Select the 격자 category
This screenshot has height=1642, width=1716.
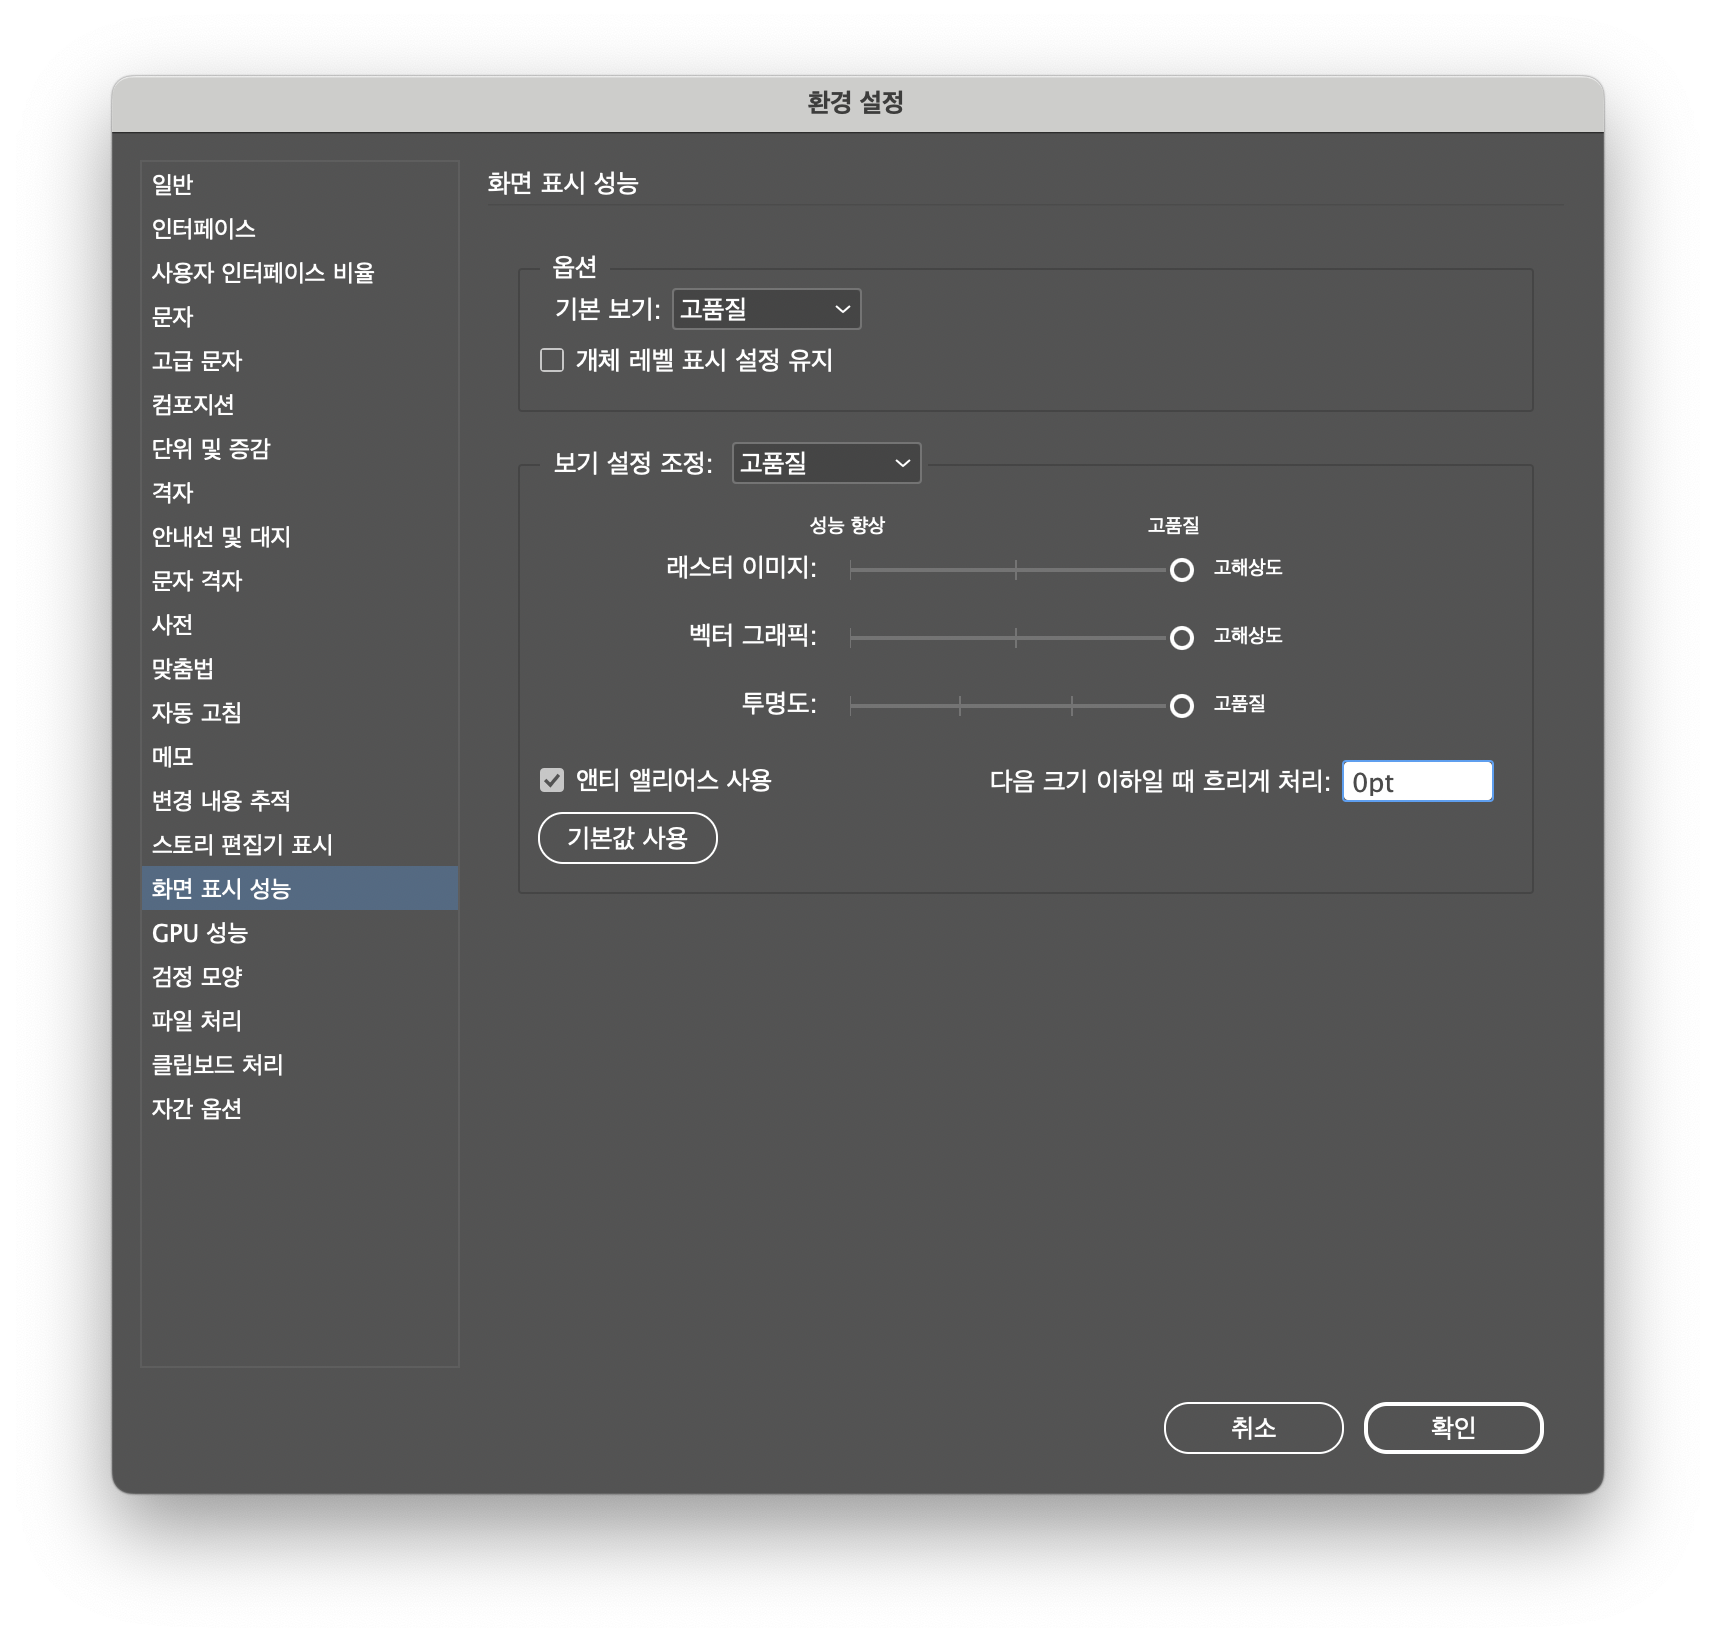(299, 492)
